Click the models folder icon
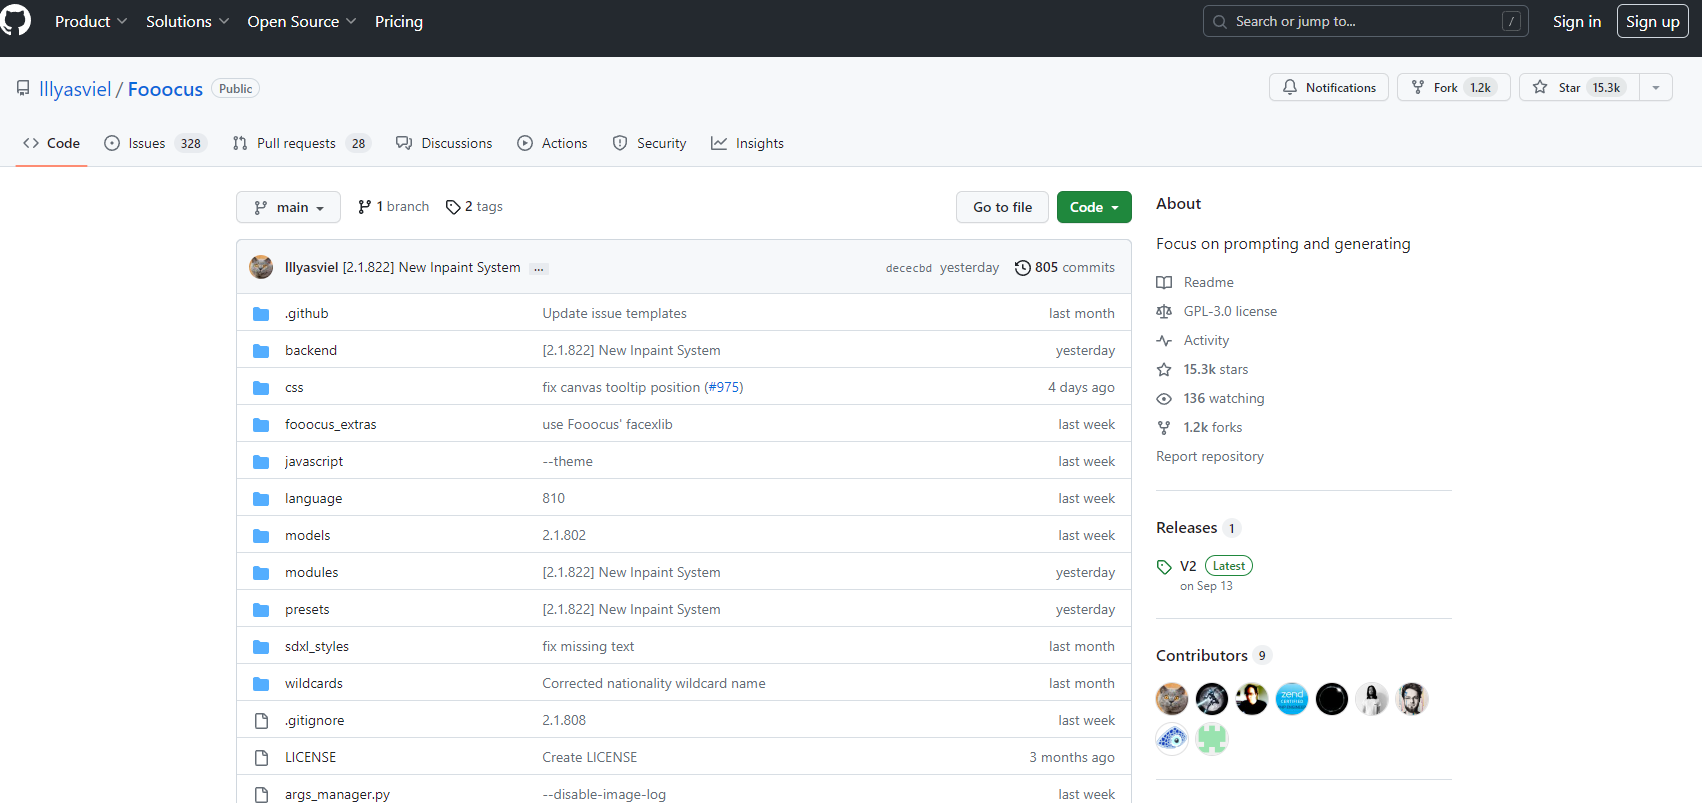1702x803 pixels. click(x=261, y=536)
